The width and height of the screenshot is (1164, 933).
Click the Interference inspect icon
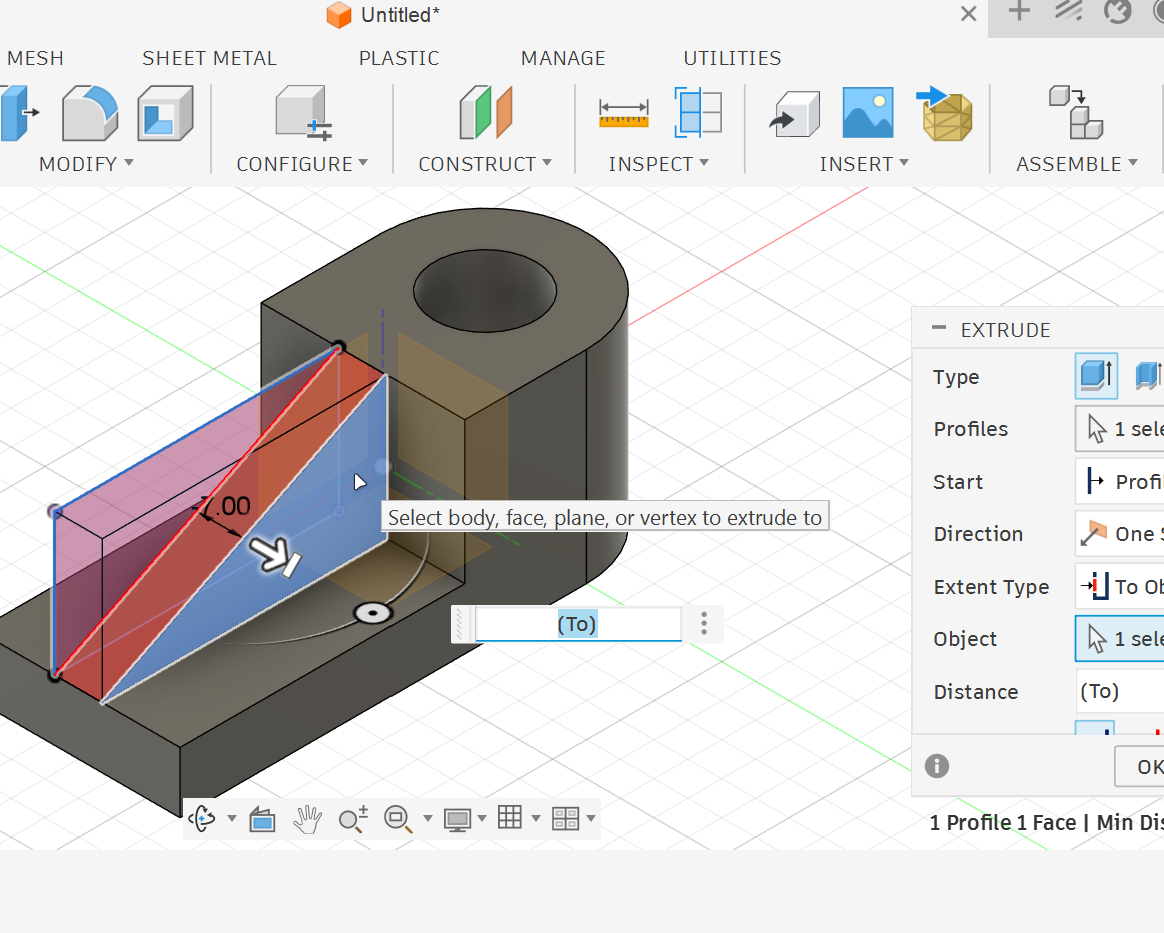pos(698,113)
